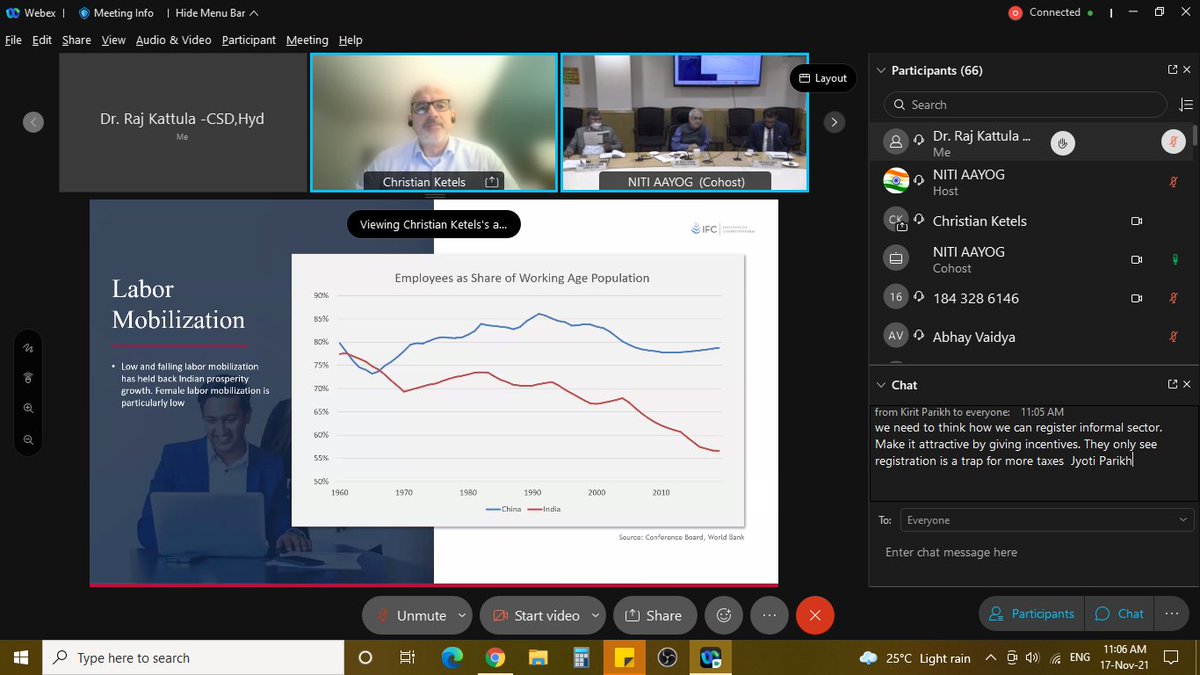Toggle the Chat panel button
Viewport: 1200px width, 675px height.
point(1119,614)
